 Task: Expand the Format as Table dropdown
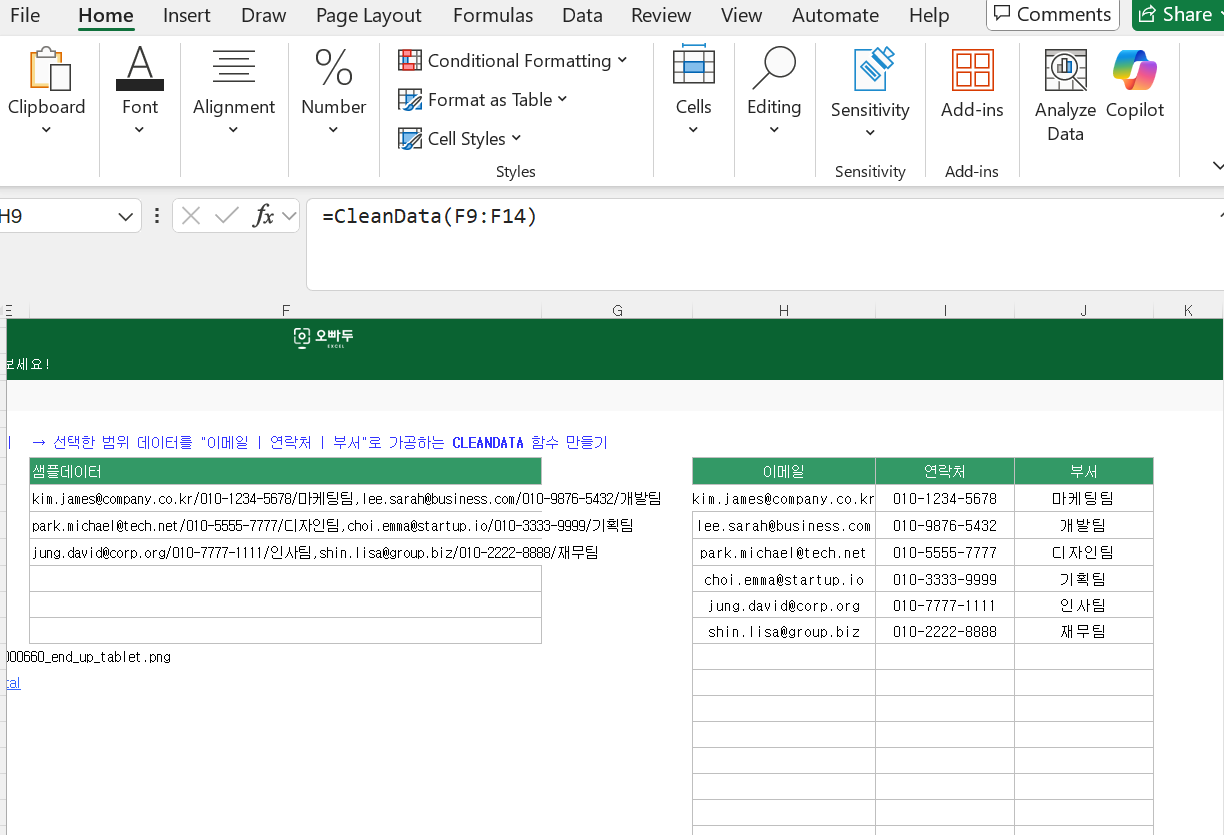[x=562, y=99]
